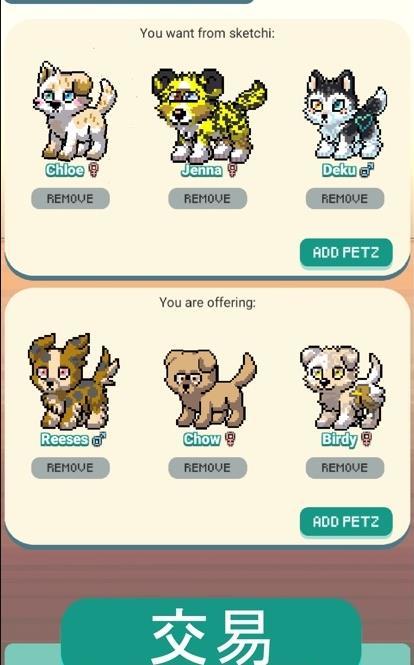This screenshot has width=414, height=665.
Task: Select Jenna the yellow leopard pet
Action: pyautogui.click(x=209, y=115)
